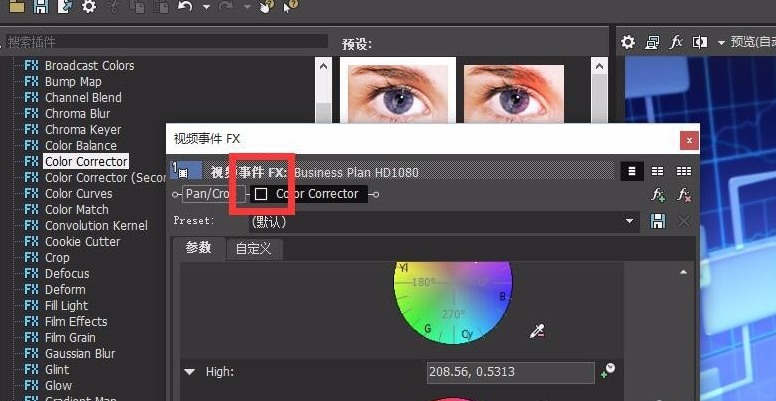The image size is (776, 401).
Task: Save the project via floppy disk icon
Action: click(41, 6)
